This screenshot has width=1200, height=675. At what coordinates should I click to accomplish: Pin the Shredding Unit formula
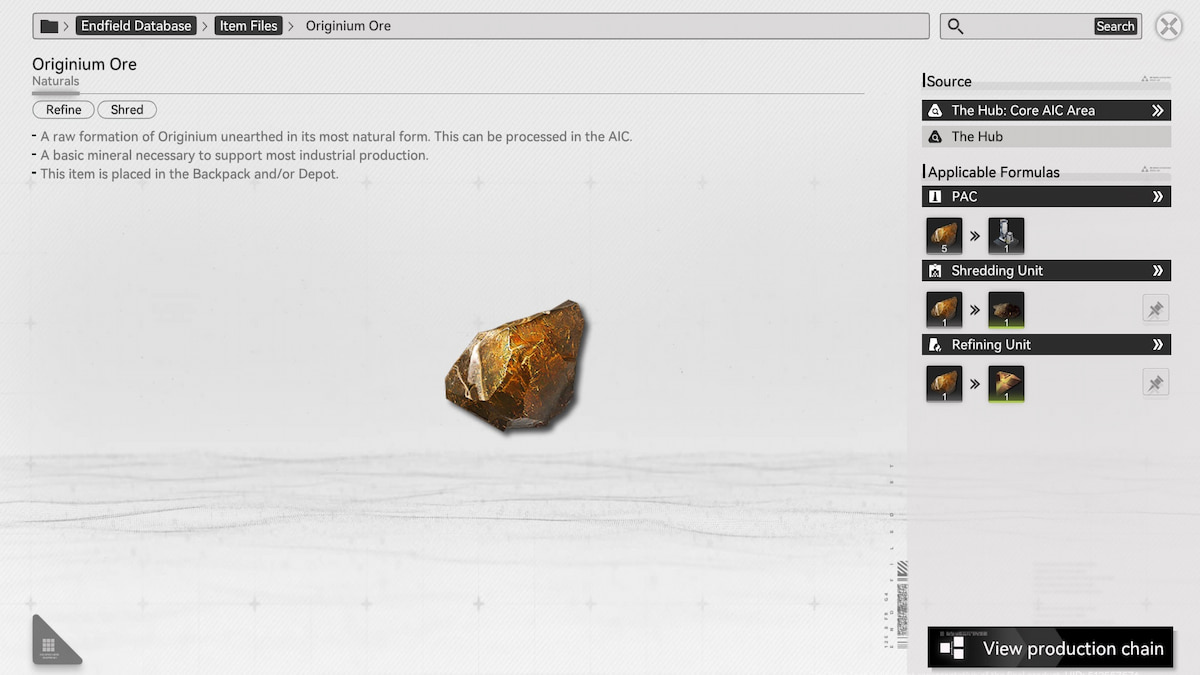[1155, 310]
